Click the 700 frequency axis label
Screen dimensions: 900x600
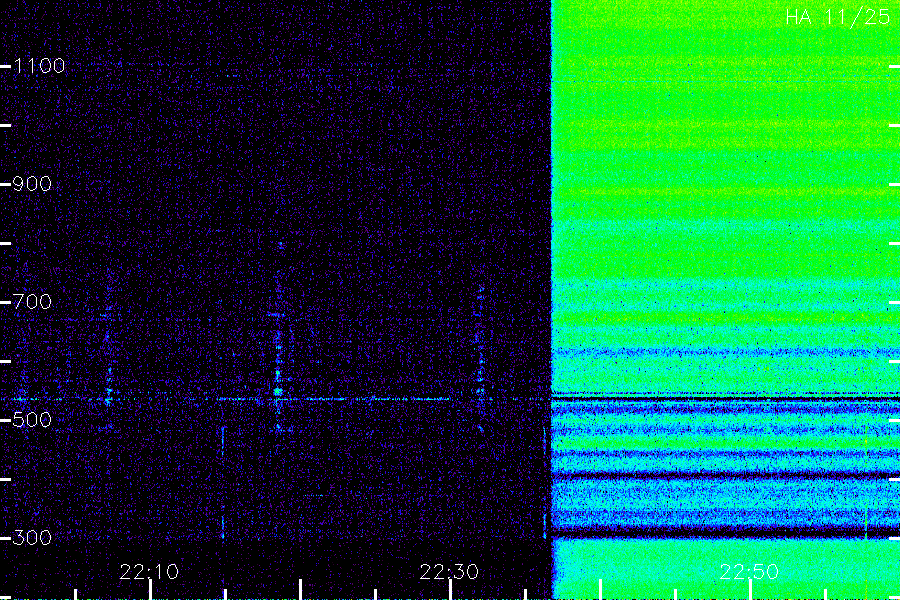[x=32, y=301]
